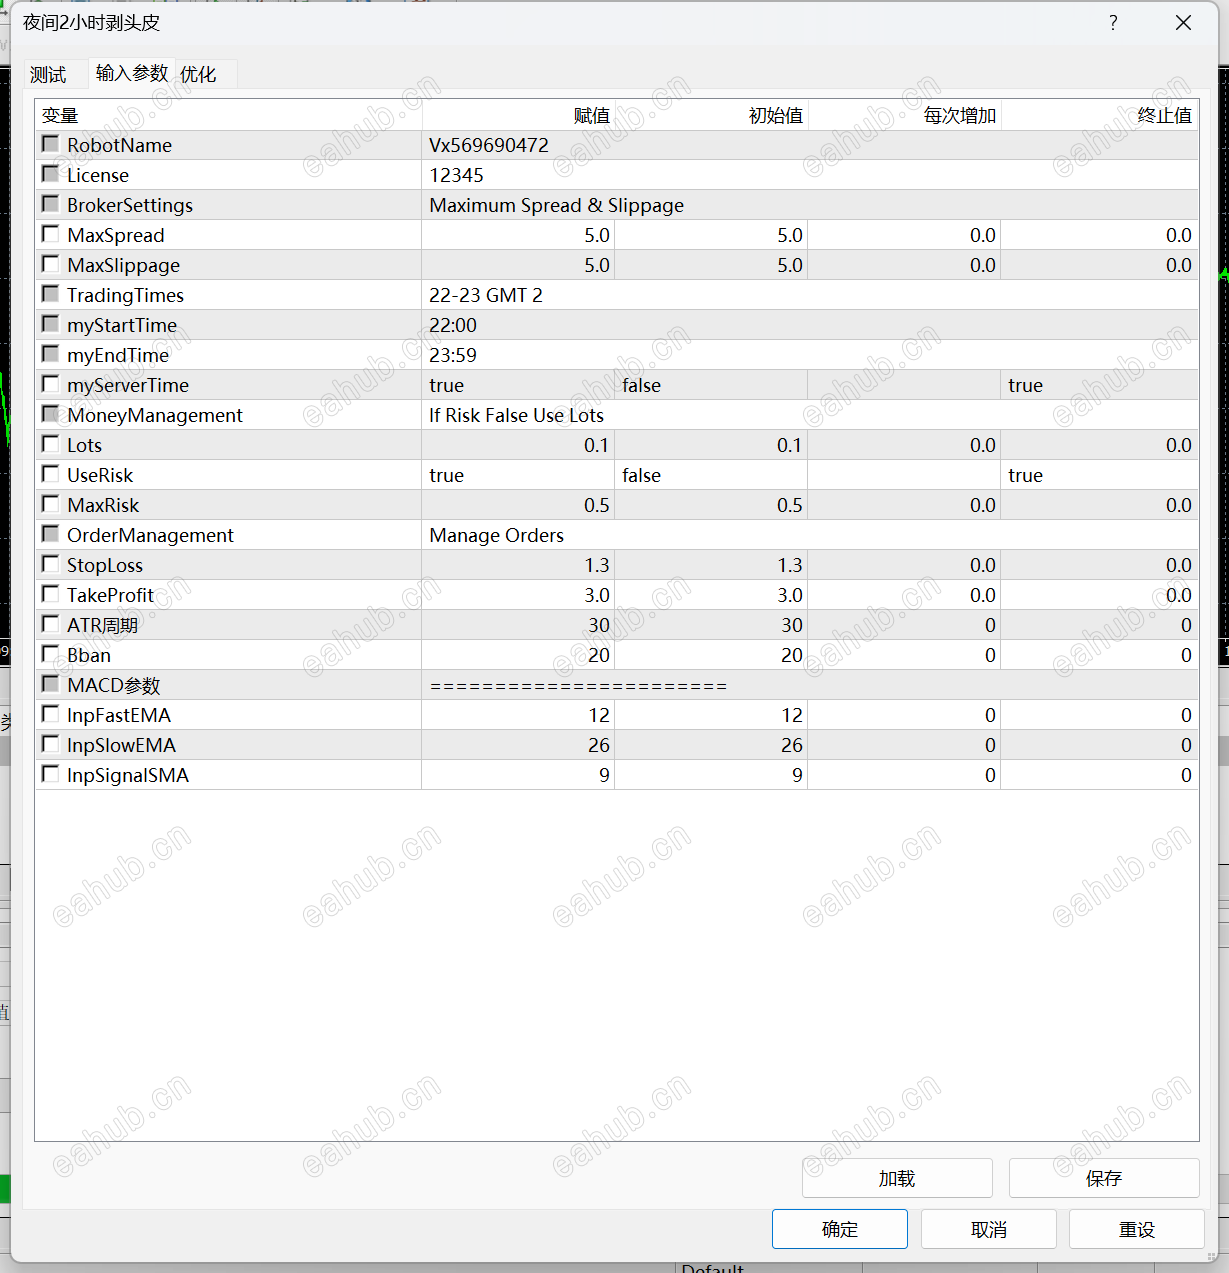Click the 赋值 column header
This screenshot has height=1273, width=1229.
pyautogui.click(x=518, y=115)
